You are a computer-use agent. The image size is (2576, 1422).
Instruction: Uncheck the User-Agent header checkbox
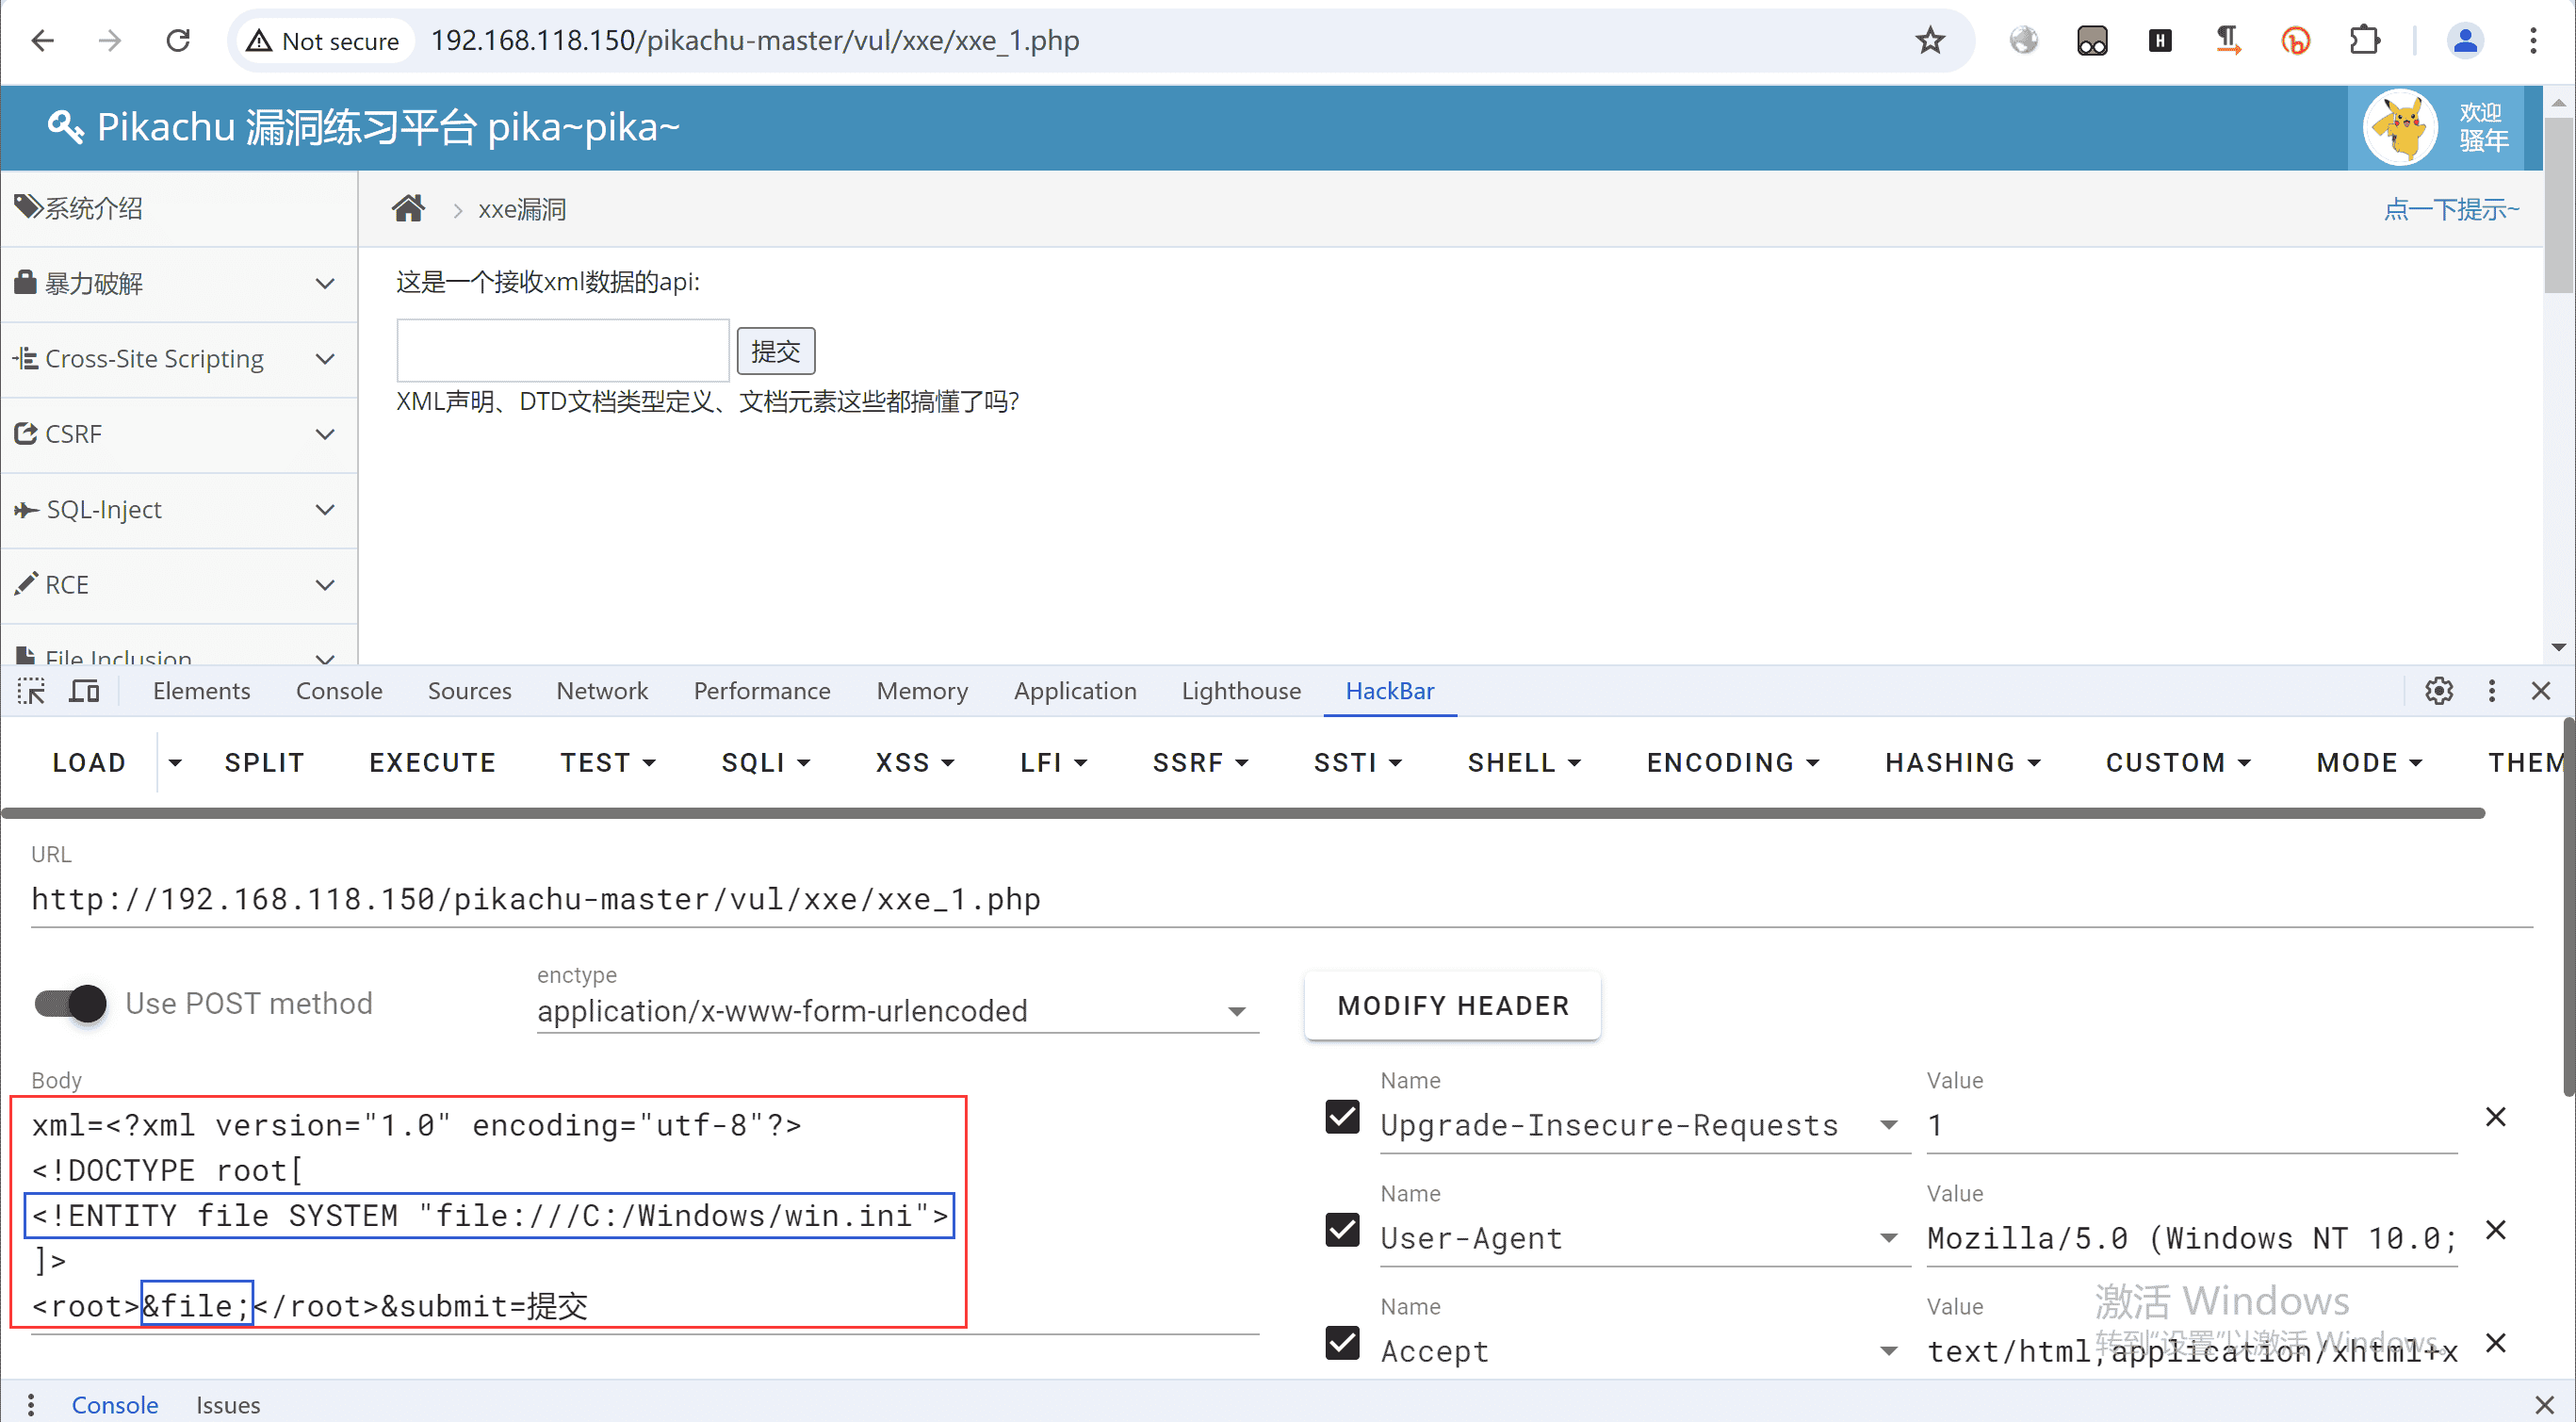point(1342,1230)
